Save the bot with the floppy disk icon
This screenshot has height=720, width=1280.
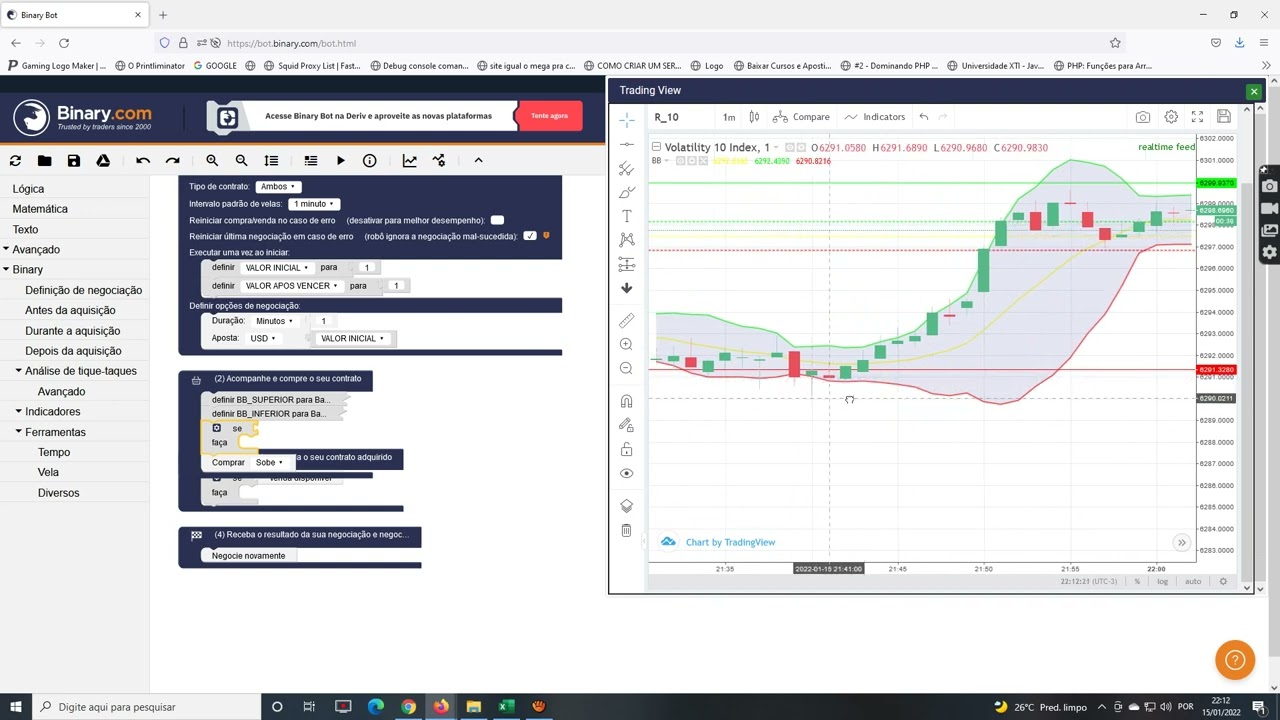click(73, 160)
